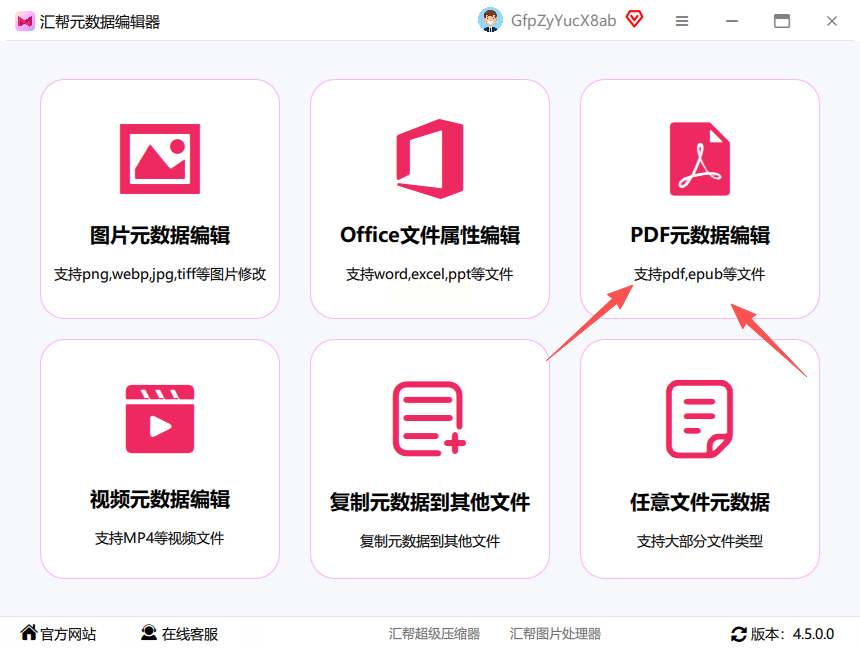Minimize the application window
Viewport: 860px width, 650px height.
pyautogui.click(x=732, y=21)
